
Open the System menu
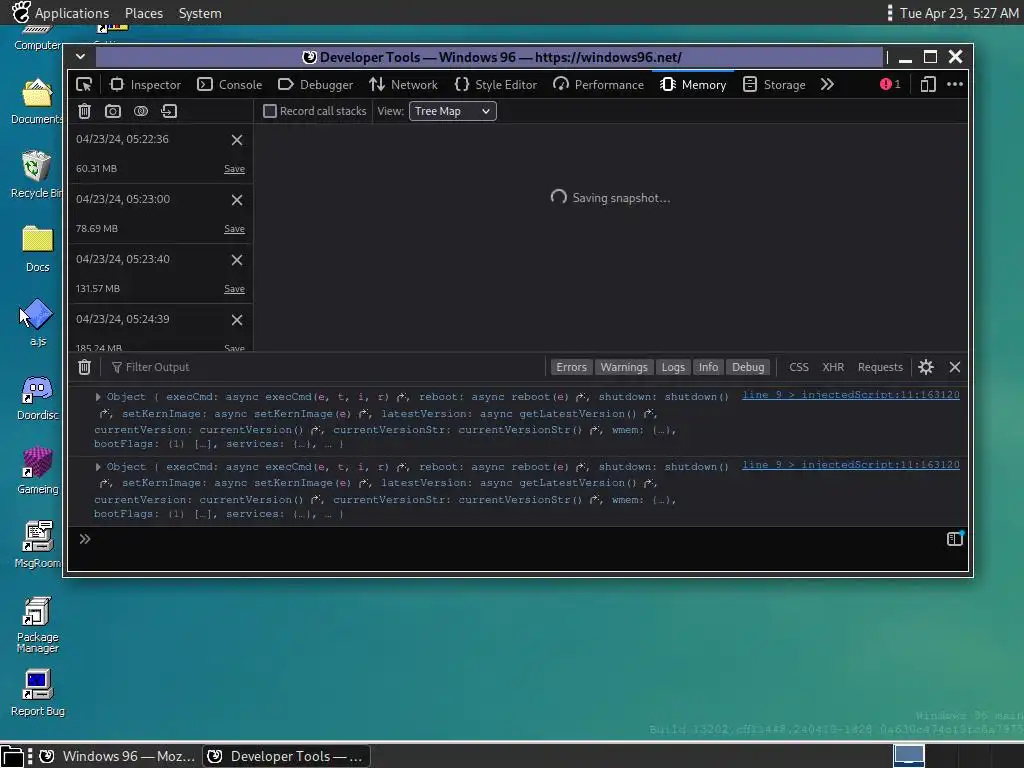click(x=200, y=13)
